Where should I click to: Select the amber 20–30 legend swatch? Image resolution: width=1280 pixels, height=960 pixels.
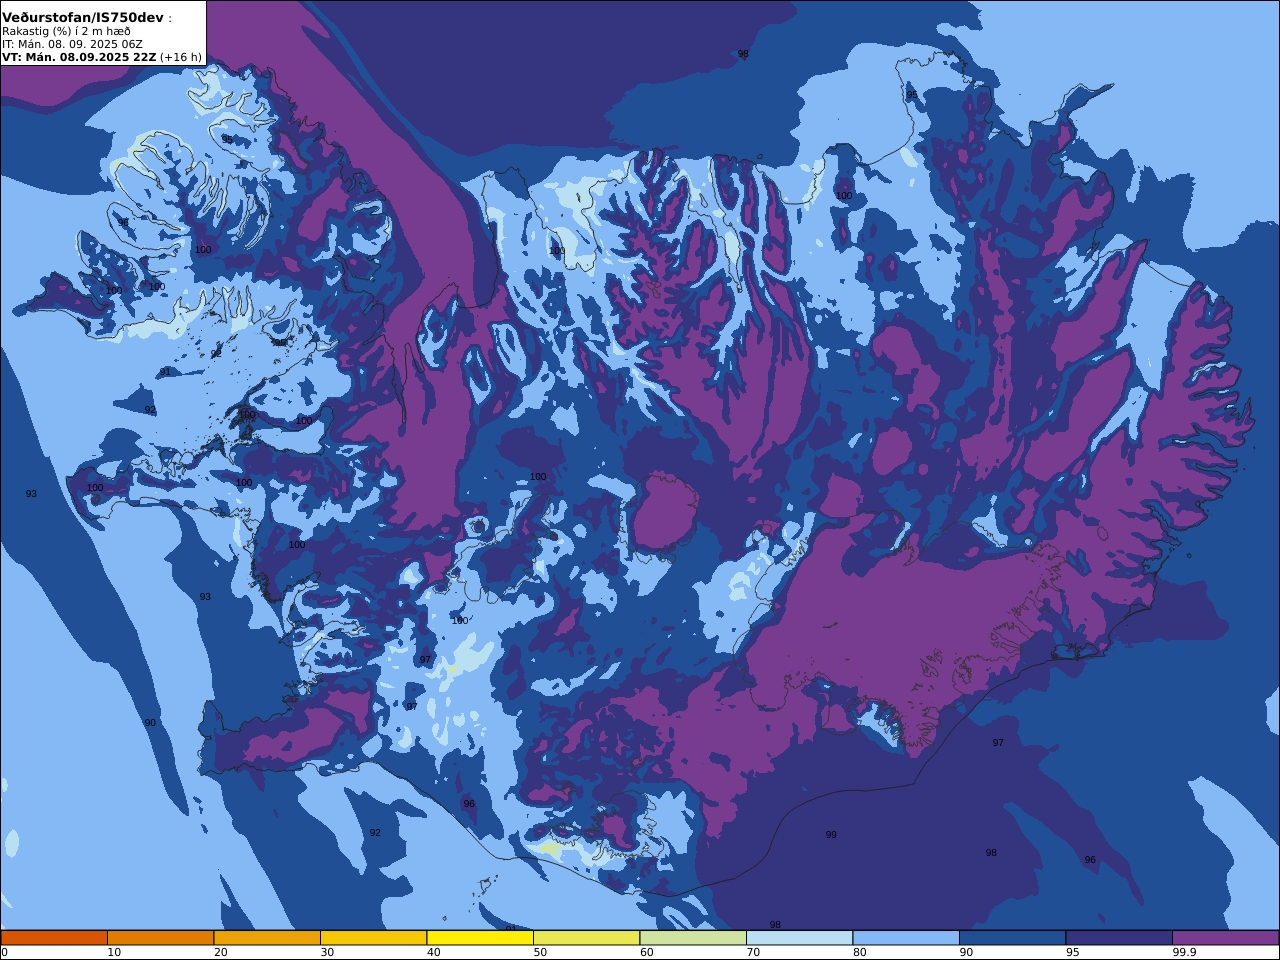tap(267, 938)
